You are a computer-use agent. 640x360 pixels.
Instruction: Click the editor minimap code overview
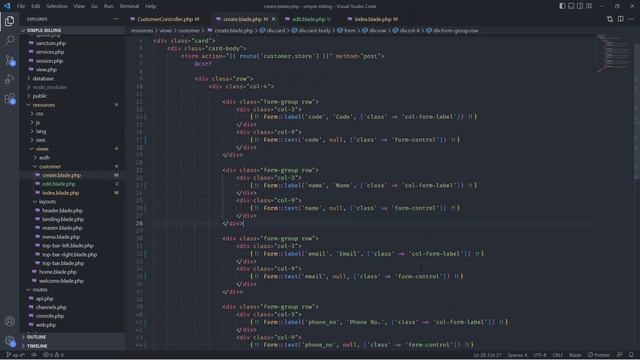(x=614, y=53)
